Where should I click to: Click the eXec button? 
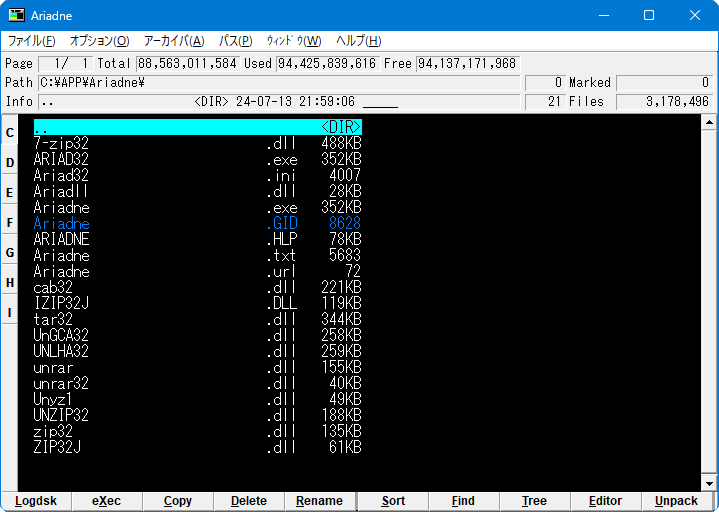tap(107, 501)
